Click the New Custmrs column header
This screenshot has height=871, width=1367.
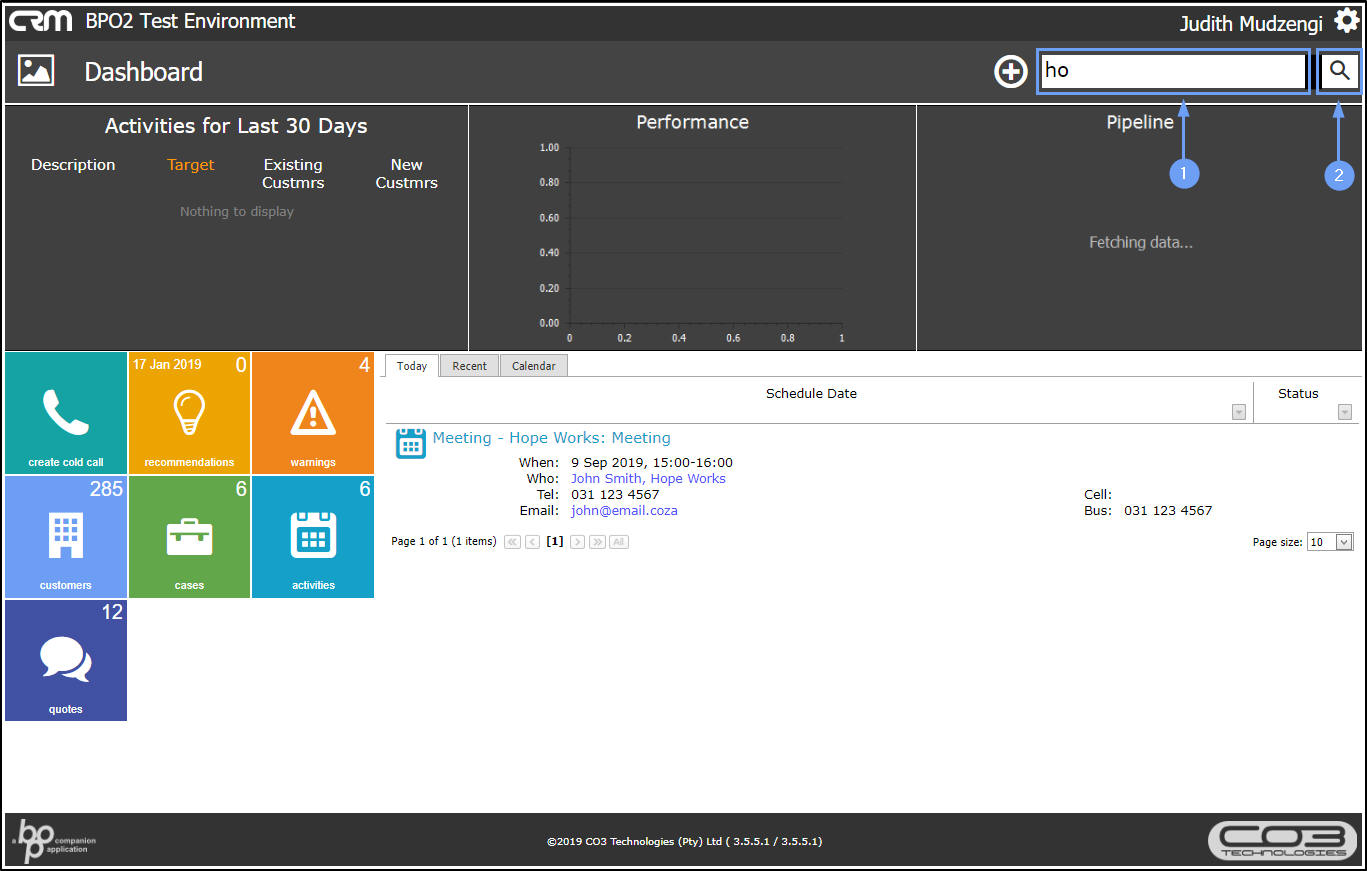(x=407, y=174)
